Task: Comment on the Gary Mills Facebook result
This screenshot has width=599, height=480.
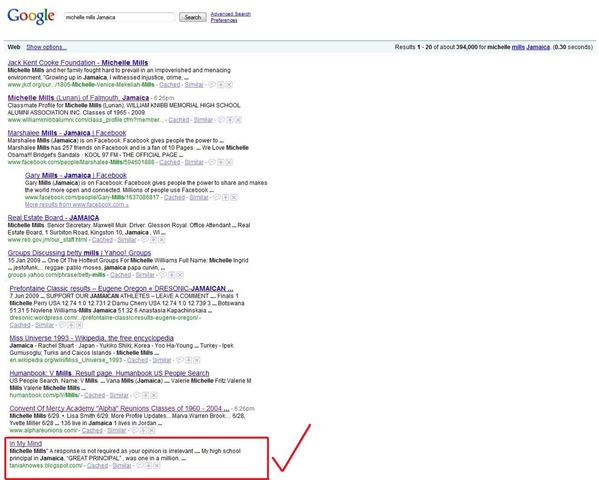Action: coord(217,198)
